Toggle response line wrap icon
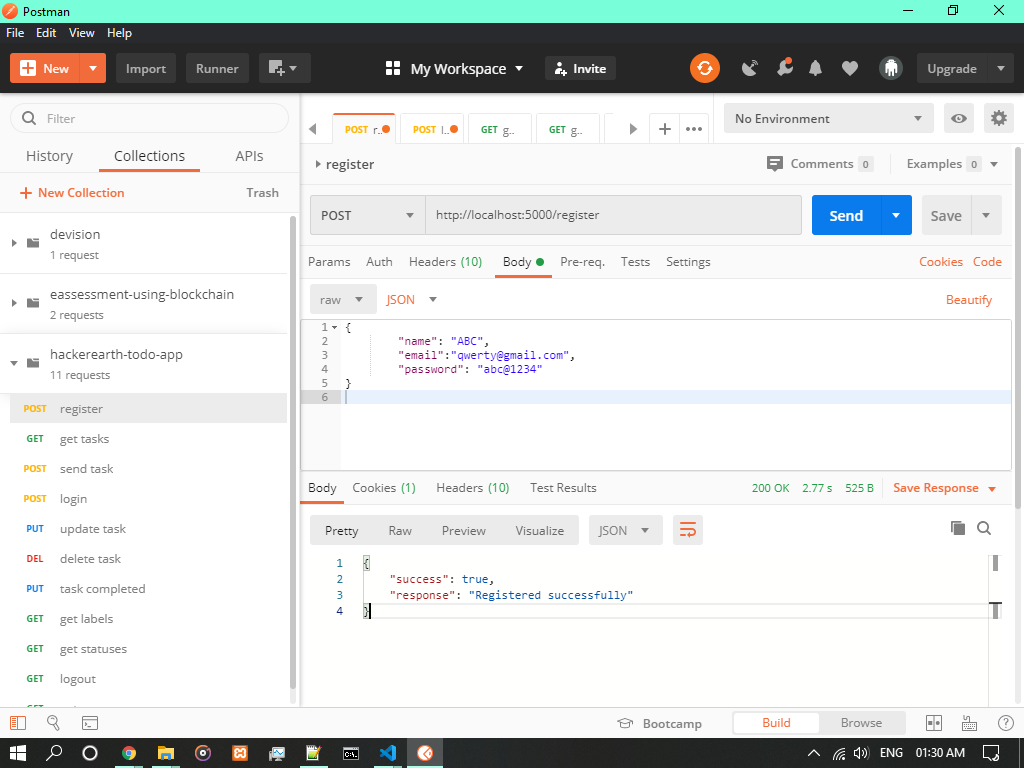The image size is (1024, 768). tap(688, 530)
